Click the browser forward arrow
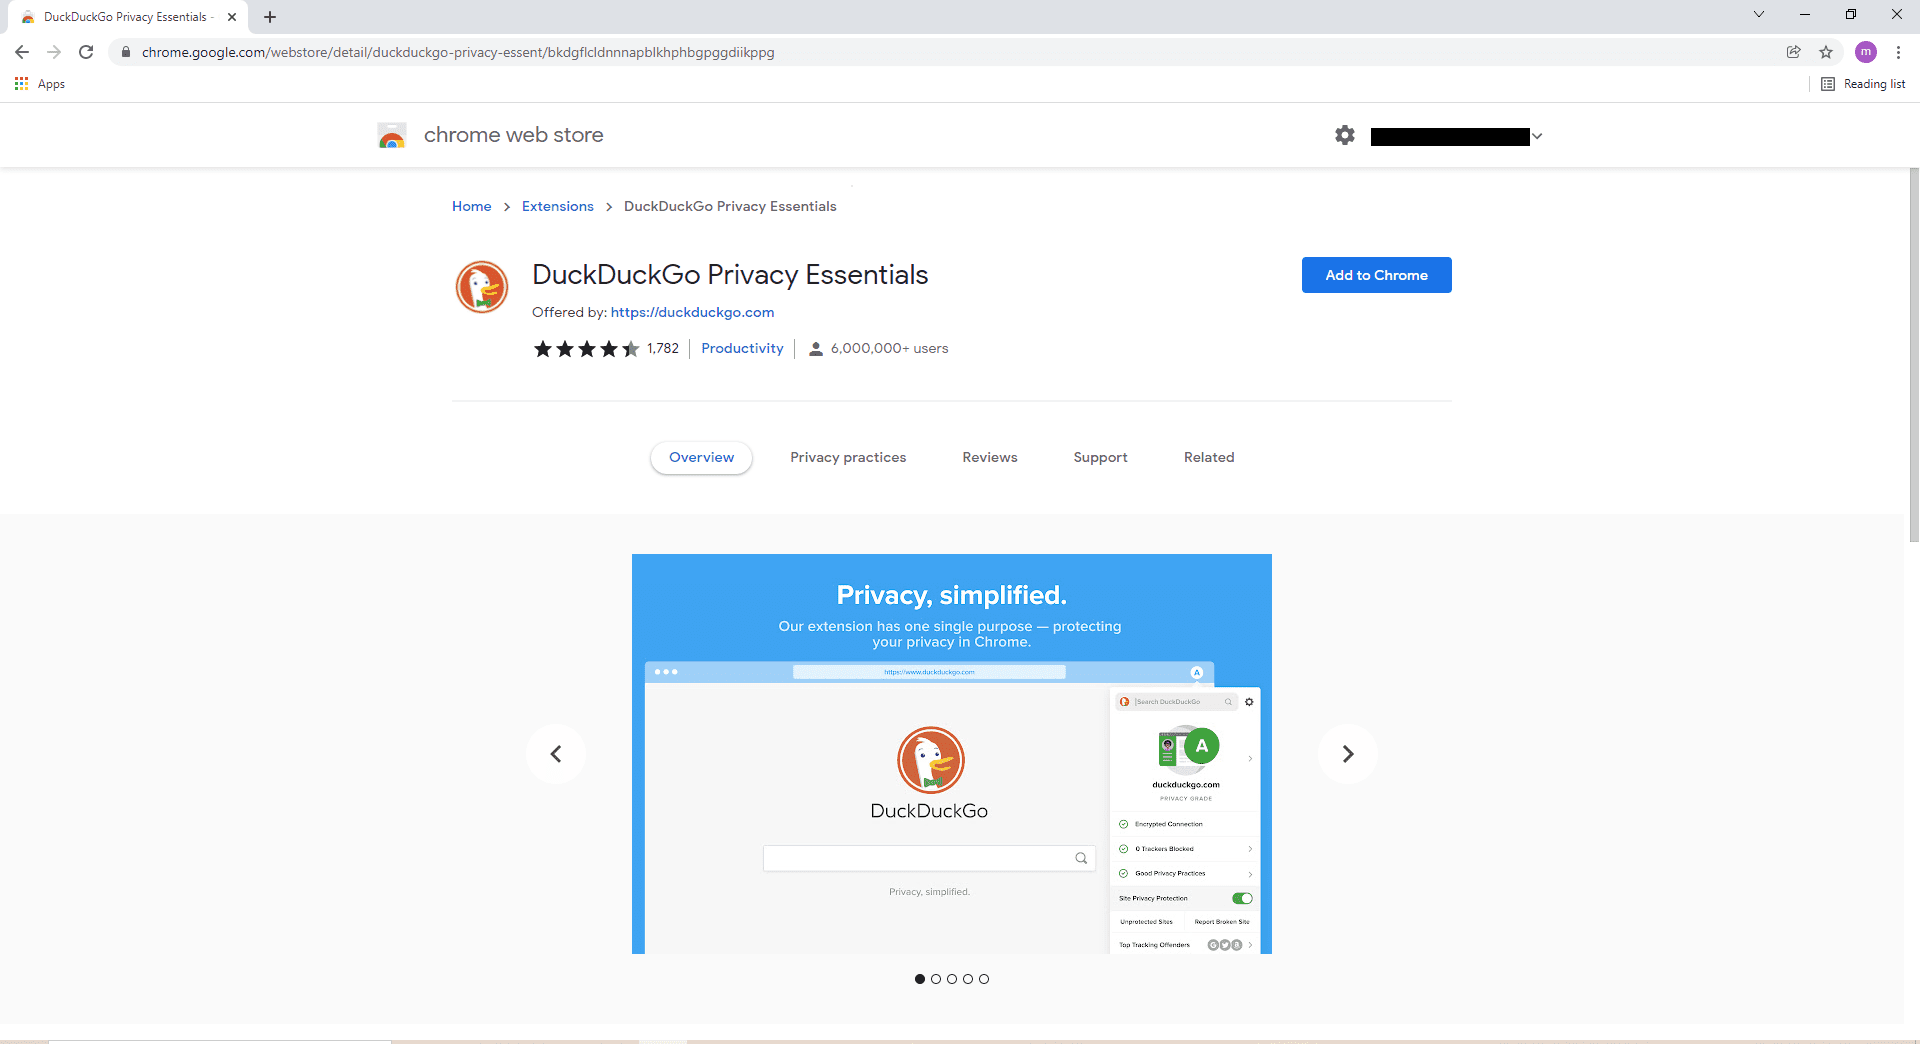1920x1044 pixels. click(54, 52)
